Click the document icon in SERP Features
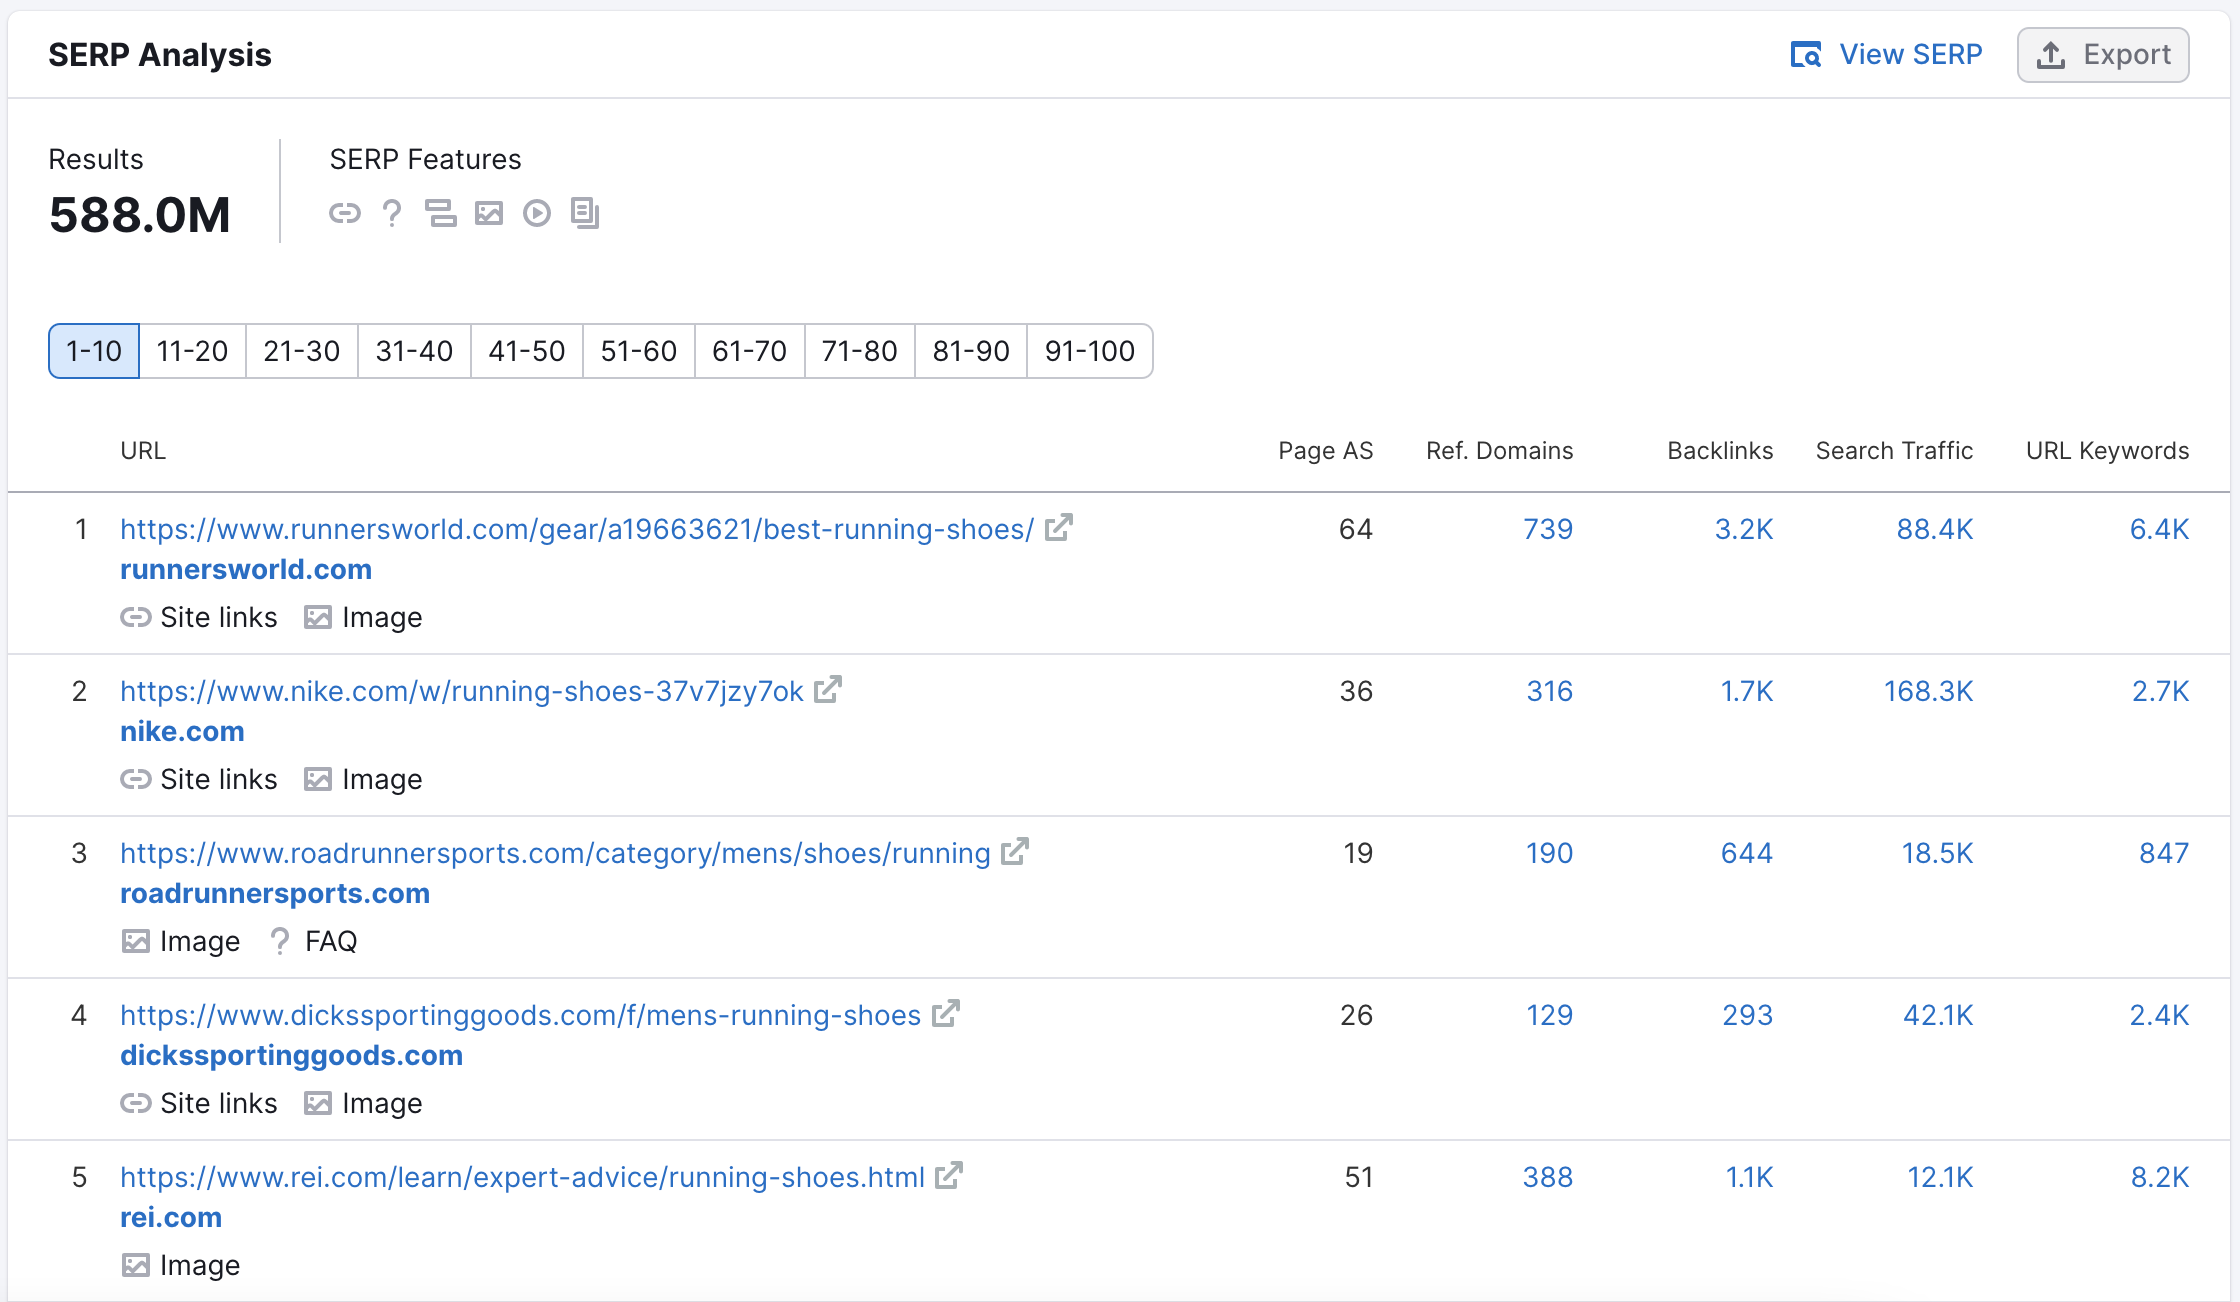This screenshot has width=2240, height=1302. tap(585, 213)
